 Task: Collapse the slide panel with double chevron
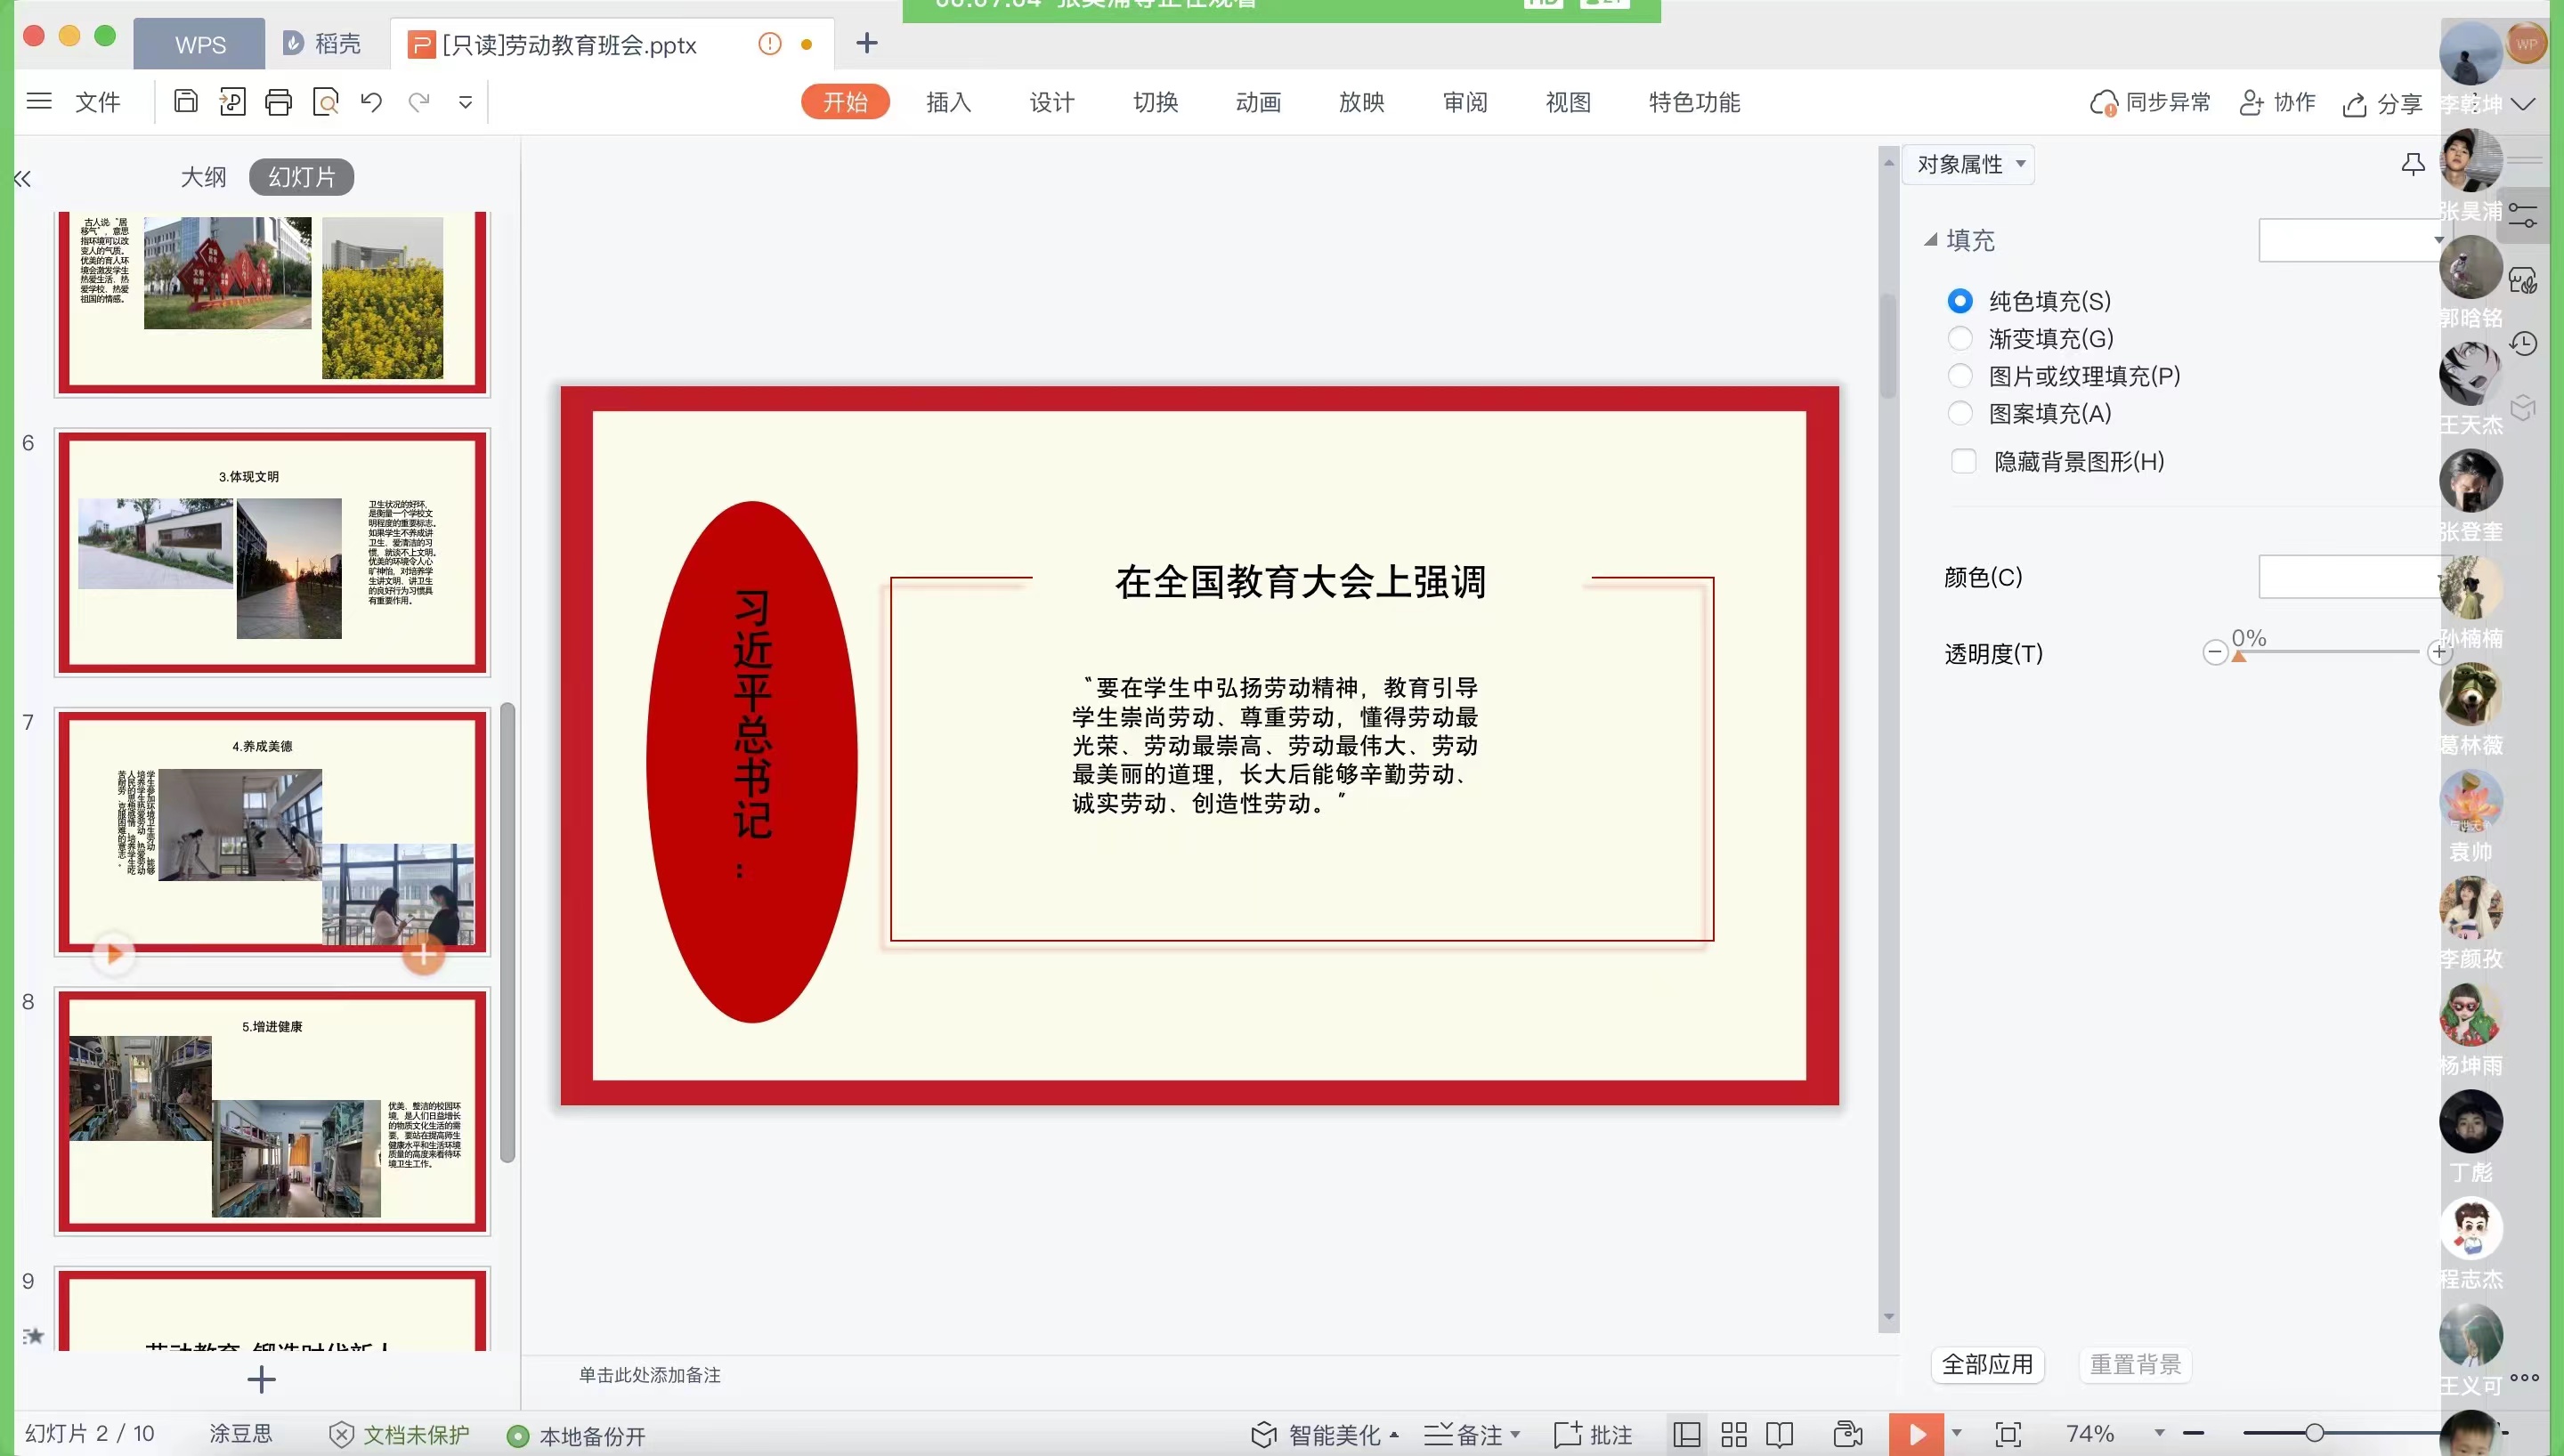[23, 178]
